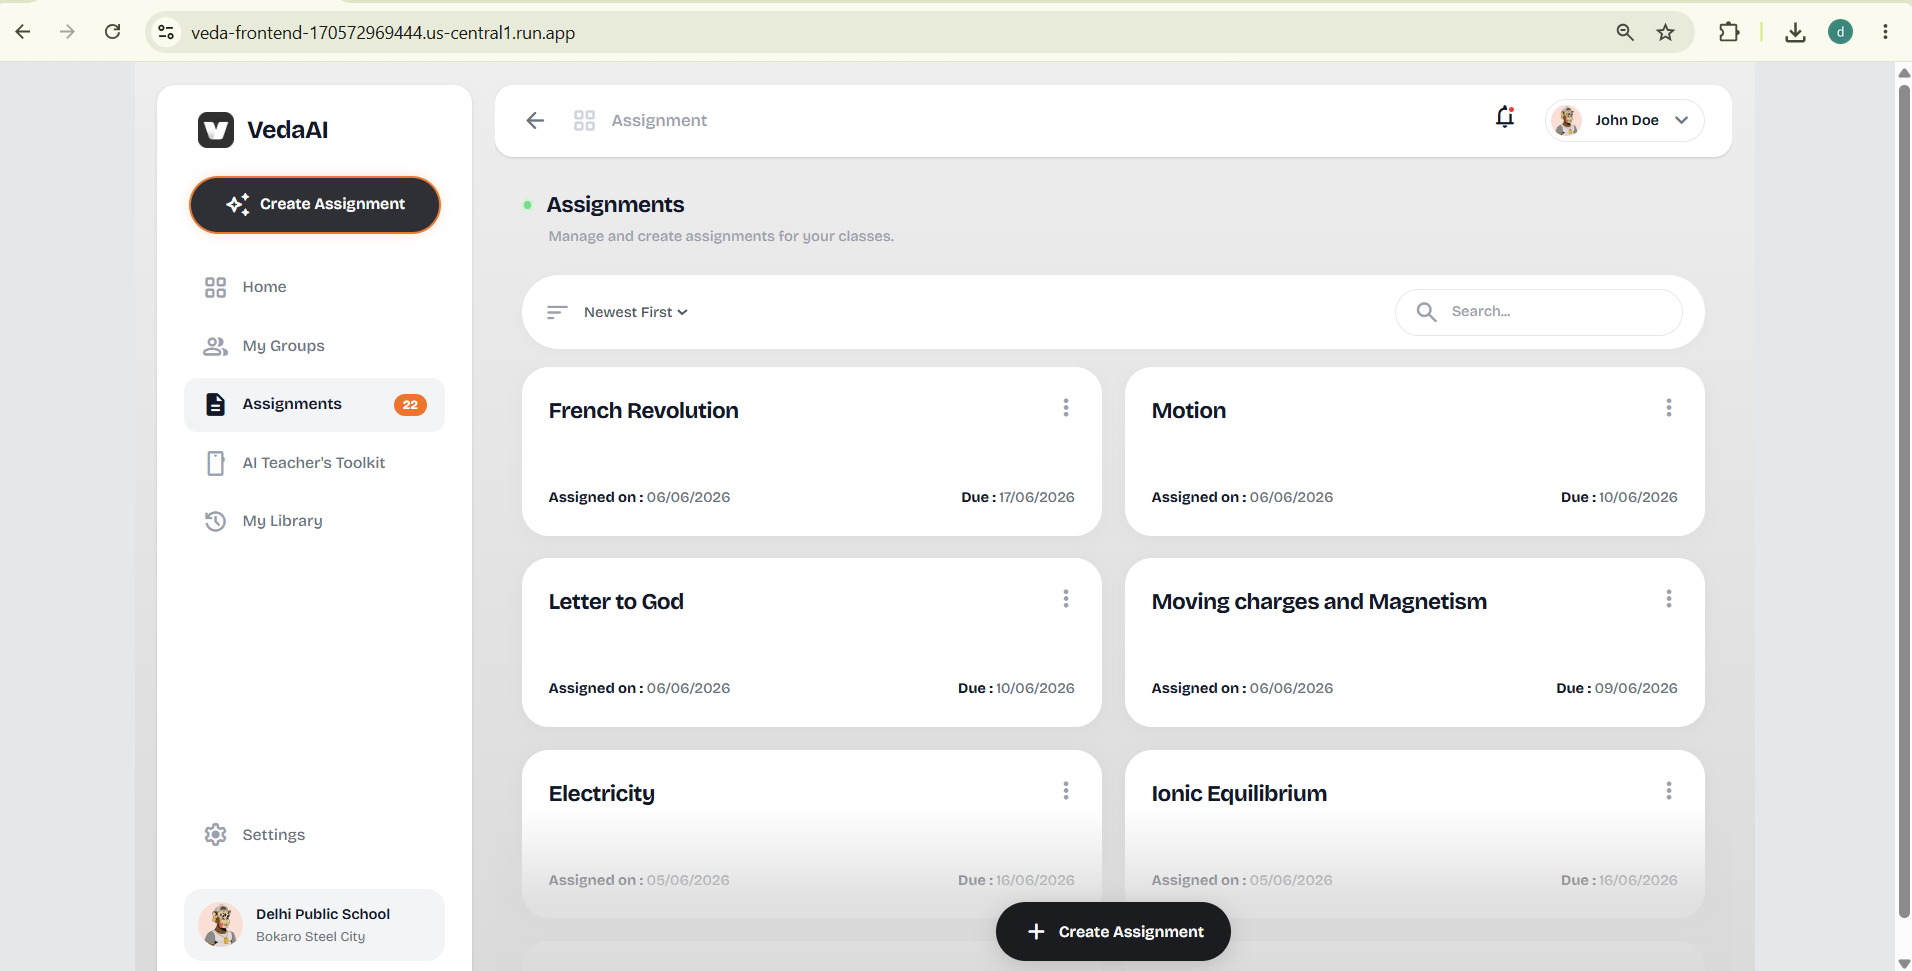1912x971 pixels.
Task: Open options for Moving charges and Magnetism
Action: 1669,599
